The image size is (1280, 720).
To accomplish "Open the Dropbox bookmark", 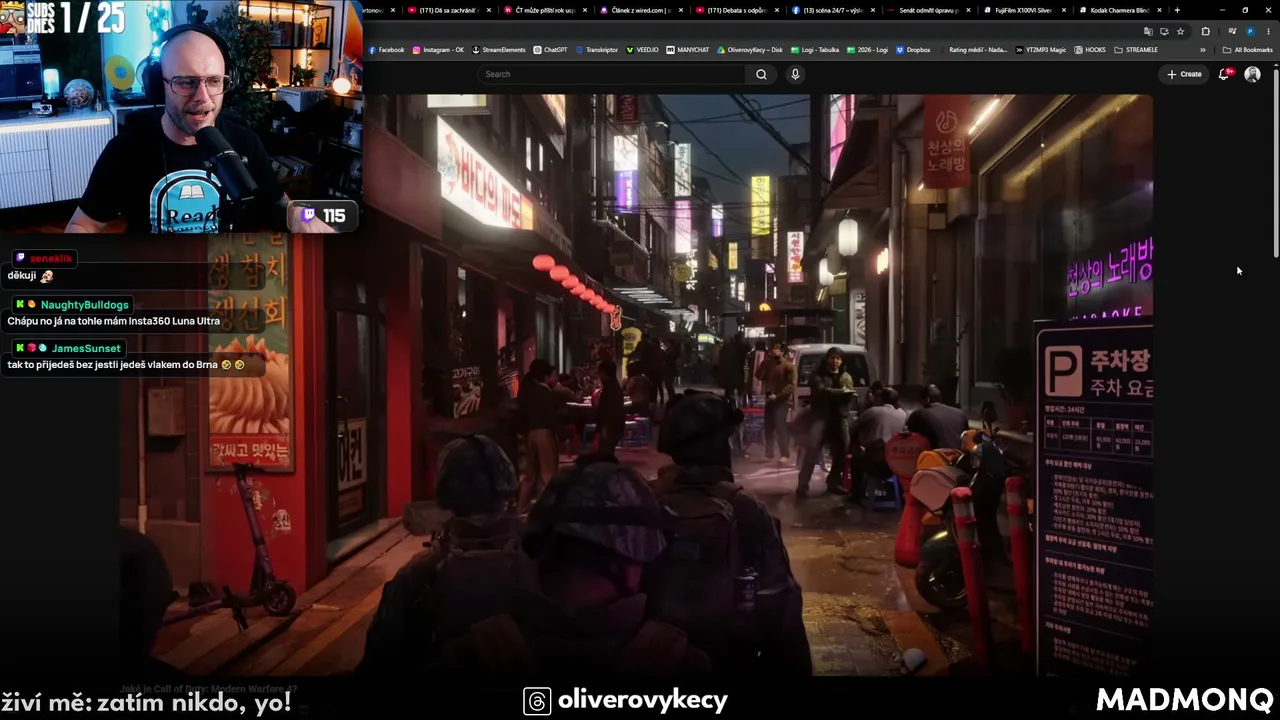I will (913, 50).
